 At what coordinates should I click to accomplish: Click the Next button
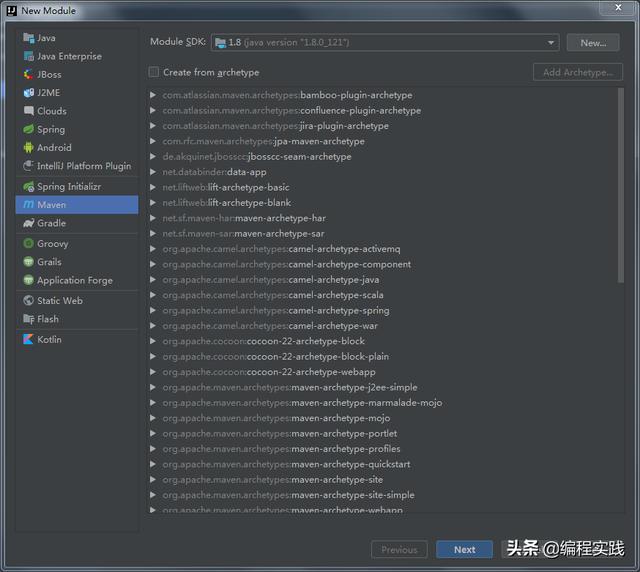point(464,550)
